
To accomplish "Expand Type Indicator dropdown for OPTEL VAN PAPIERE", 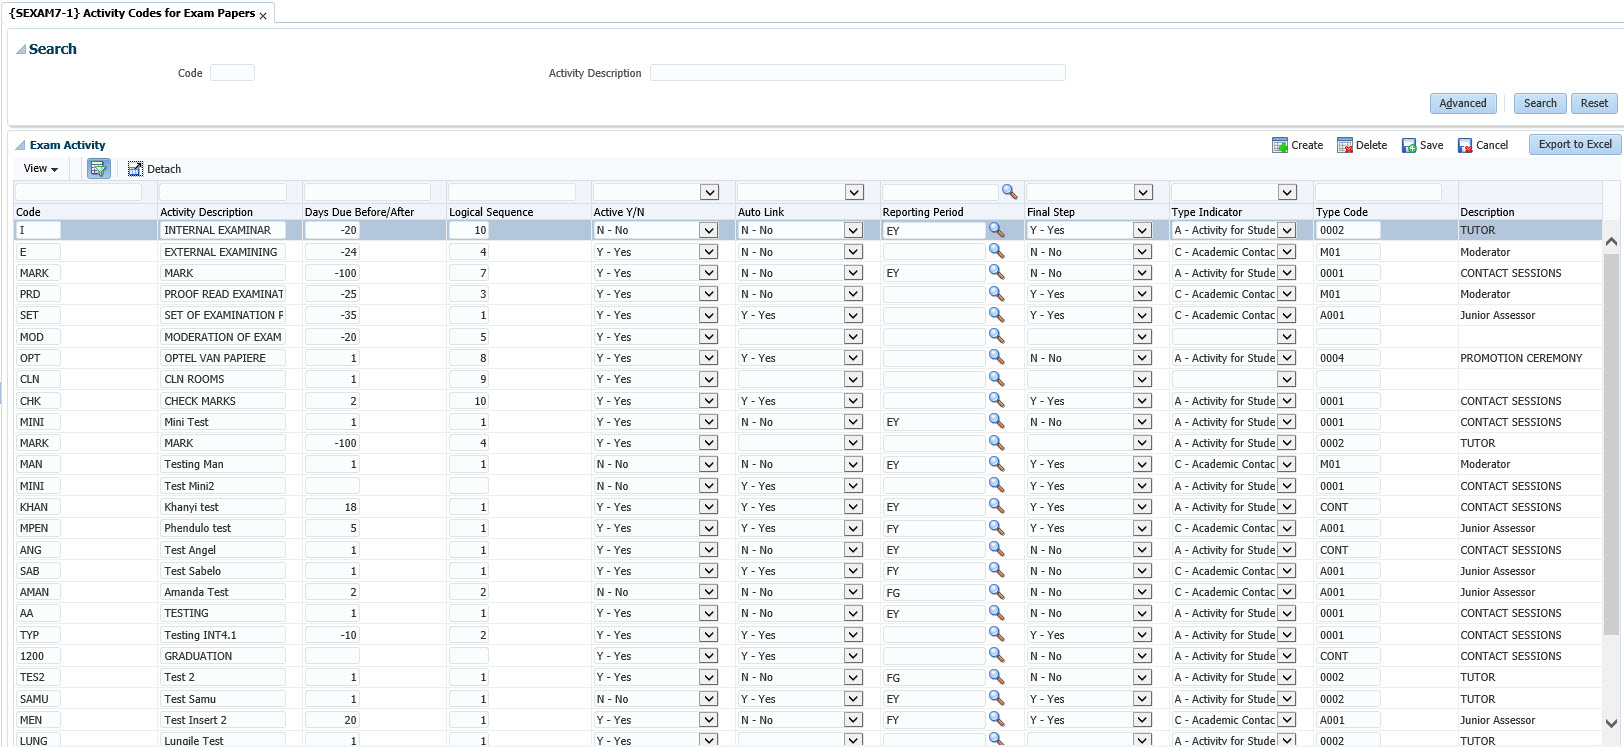I will click(1287, 358).
